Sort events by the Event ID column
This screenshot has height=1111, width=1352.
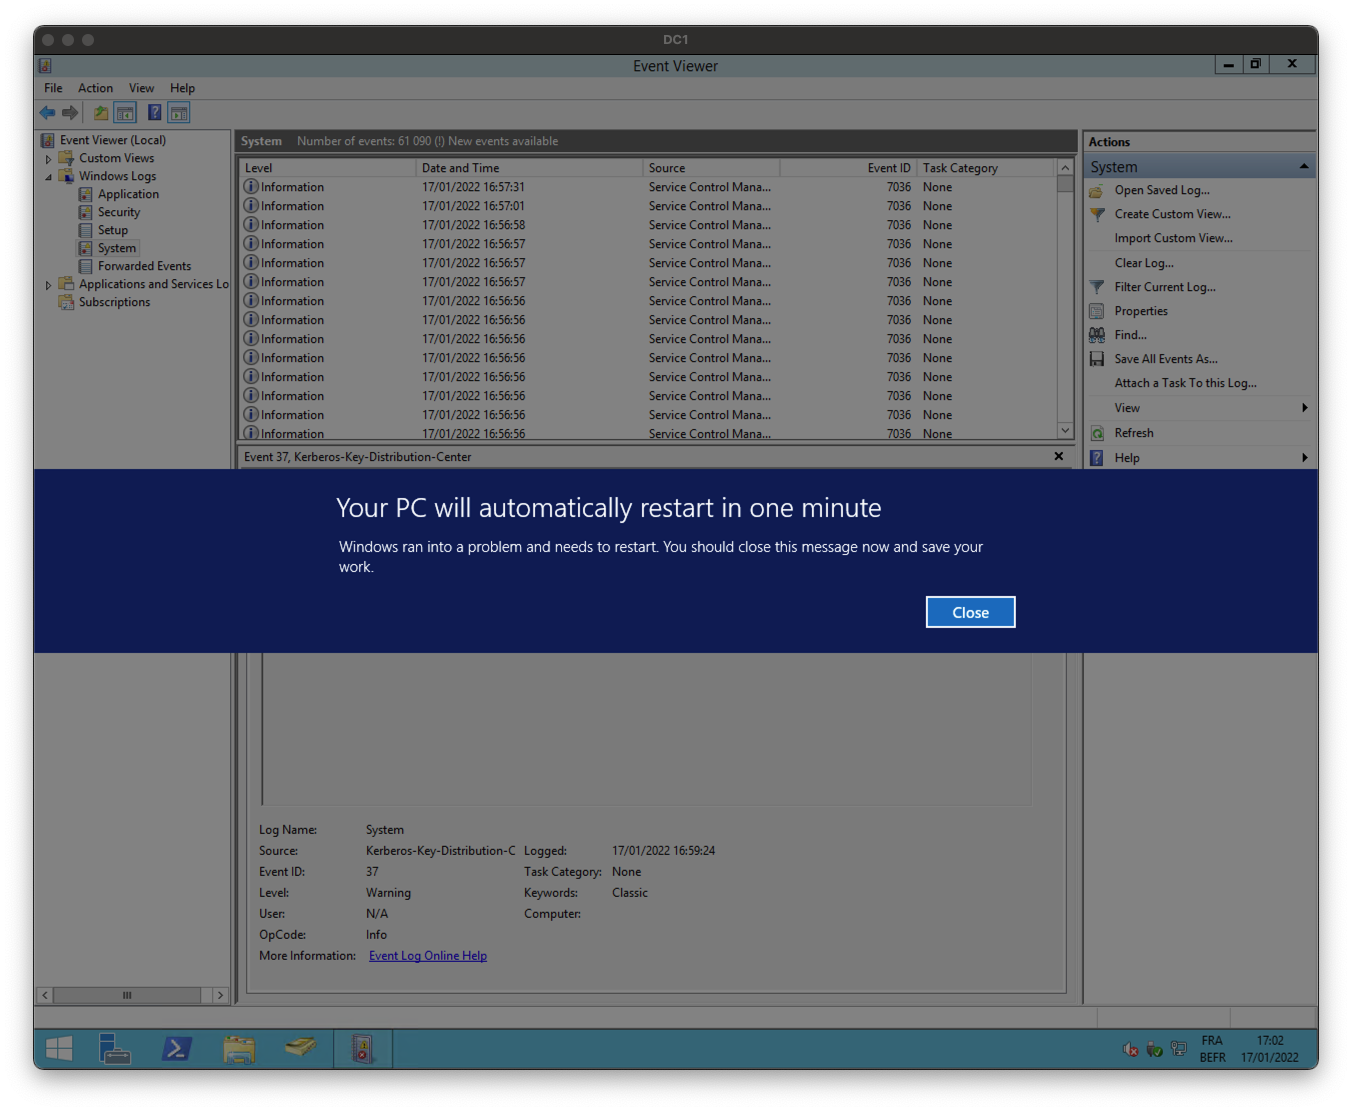click(x=848, y=168)
